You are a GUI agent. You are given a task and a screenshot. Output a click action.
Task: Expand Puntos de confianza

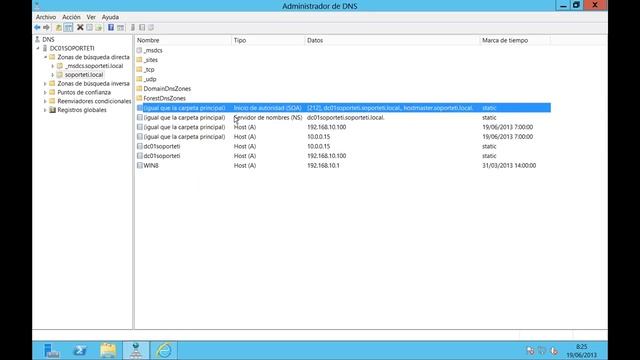click(x=45, y=93)
